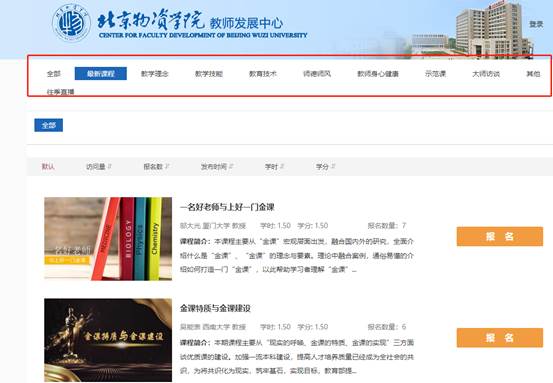Select the 大师访谈 category
Image resolution: width=553 pixels, height=383 pixels.
click(486, 74)
